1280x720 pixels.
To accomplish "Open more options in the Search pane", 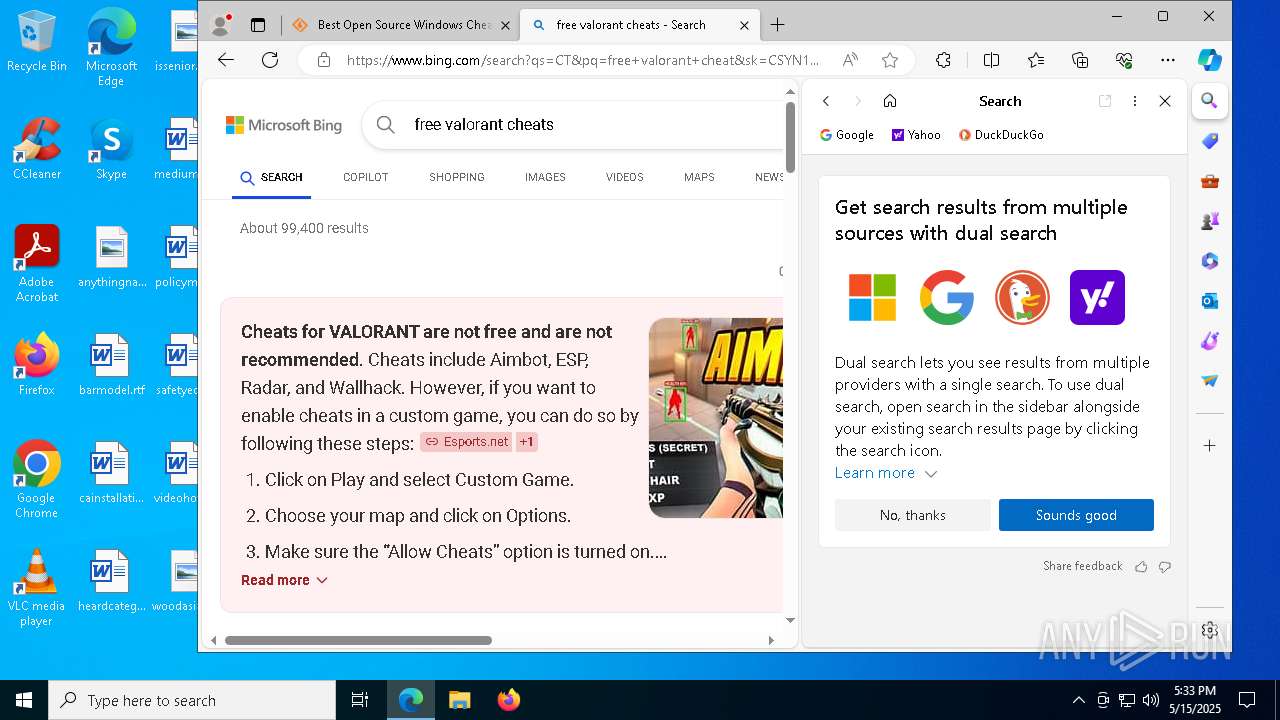I will (x=1135, y=101).
